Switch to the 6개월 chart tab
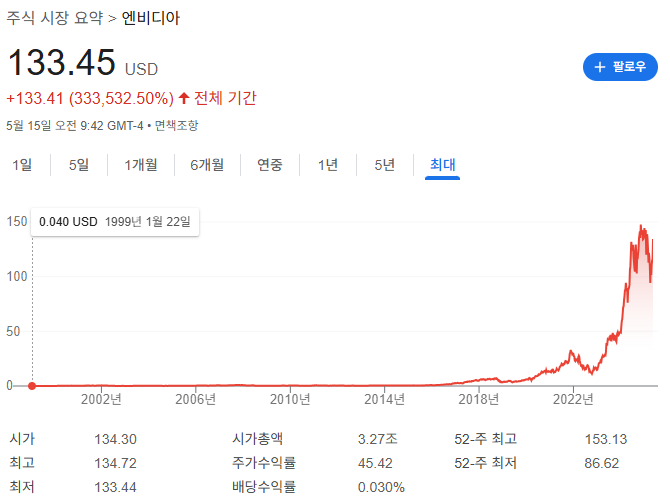 pos(207,165)
